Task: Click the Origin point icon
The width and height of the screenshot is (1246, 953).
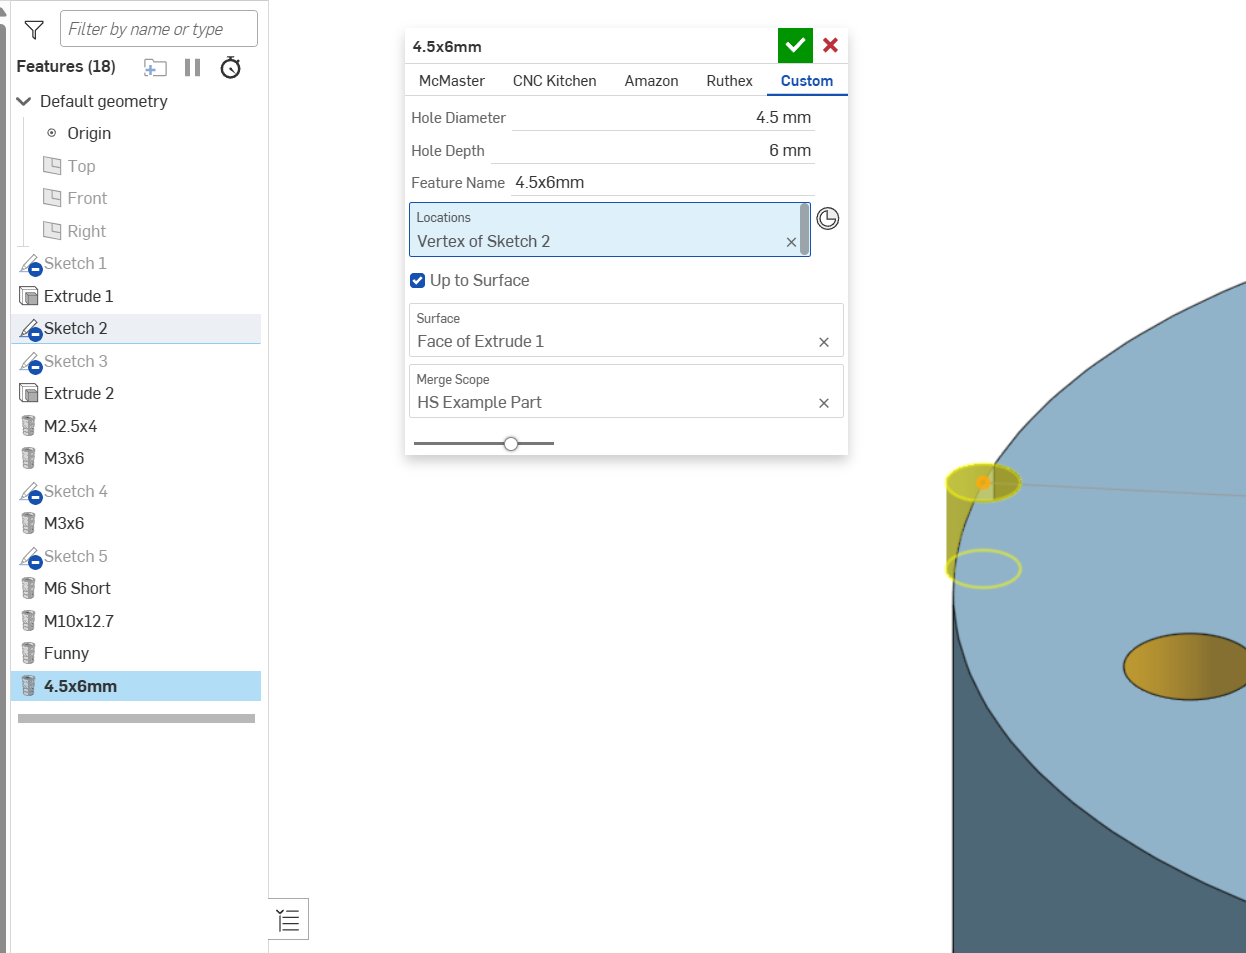Action: point(52,133)
